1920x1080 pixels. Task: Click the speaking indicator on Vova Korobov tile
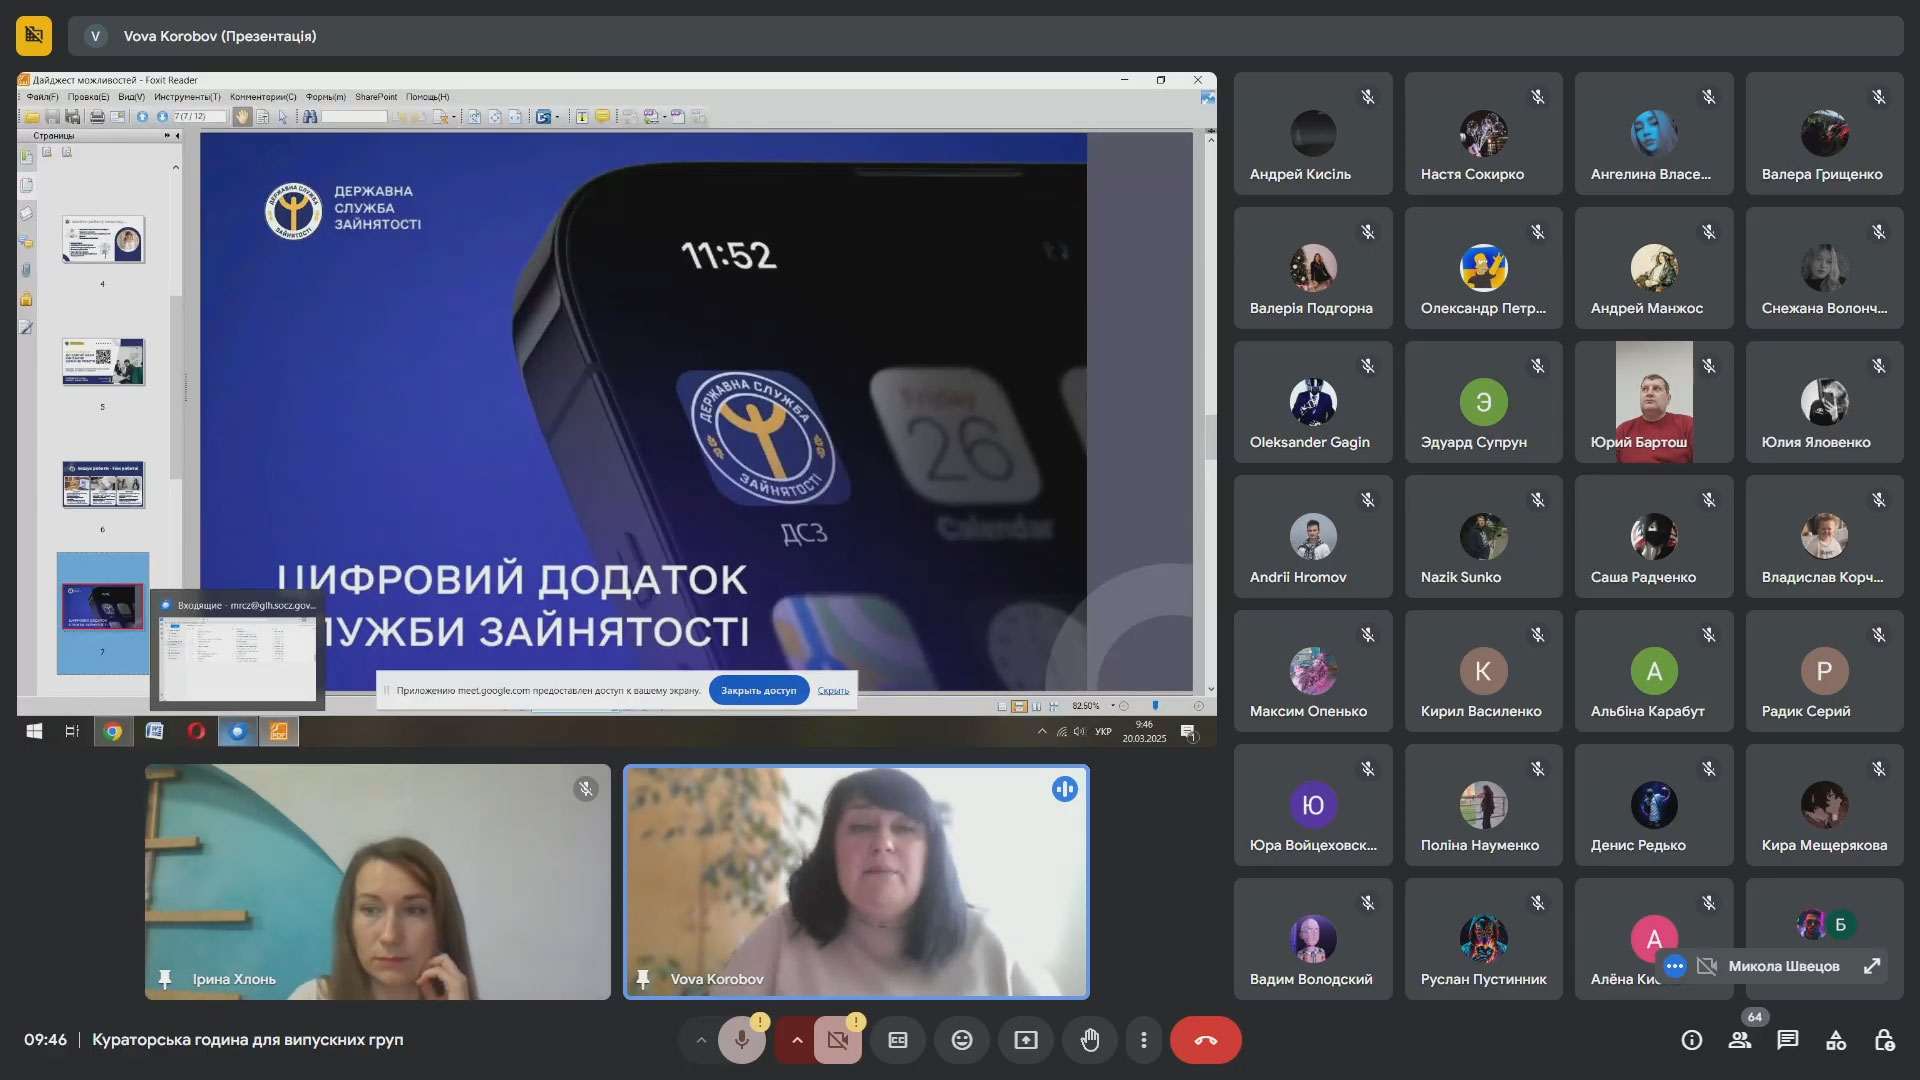coord(1064,790)
